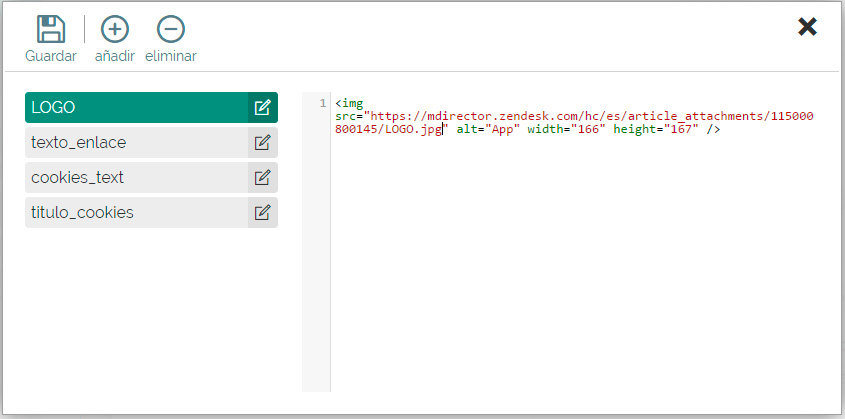The image size is (845, 419).
Task: Click the edit pencil beside cookies_text
Action: pos(262,178)
